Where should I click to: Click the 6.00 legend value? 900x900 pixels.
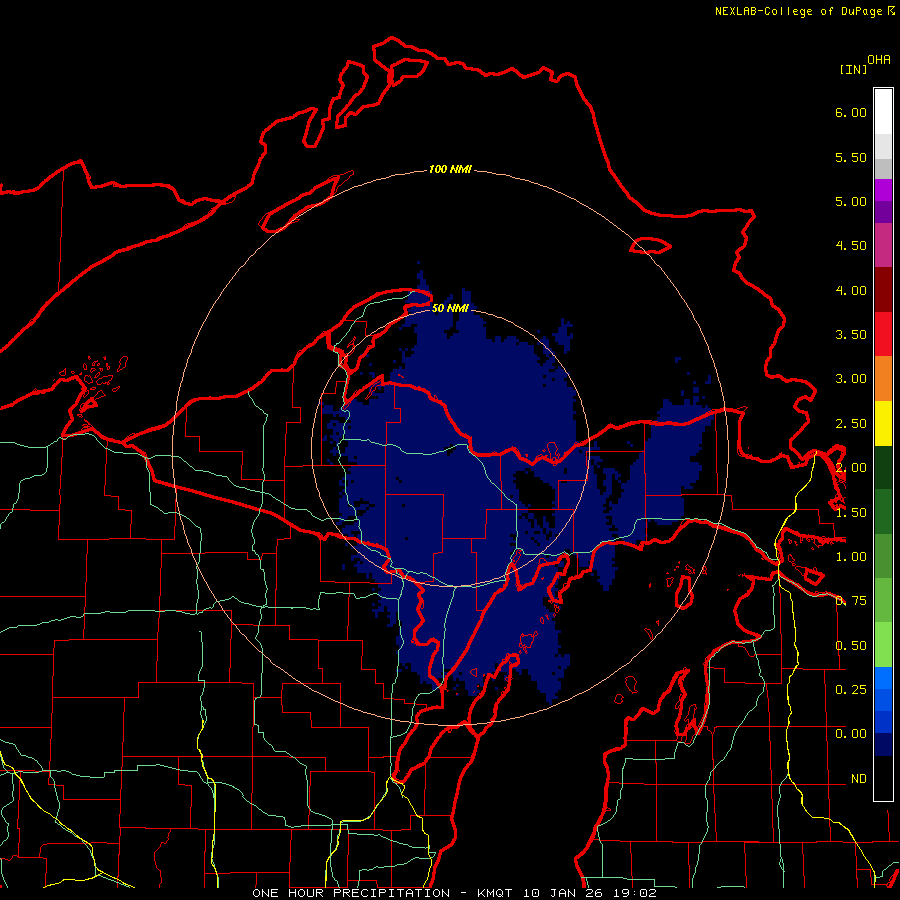851,112
